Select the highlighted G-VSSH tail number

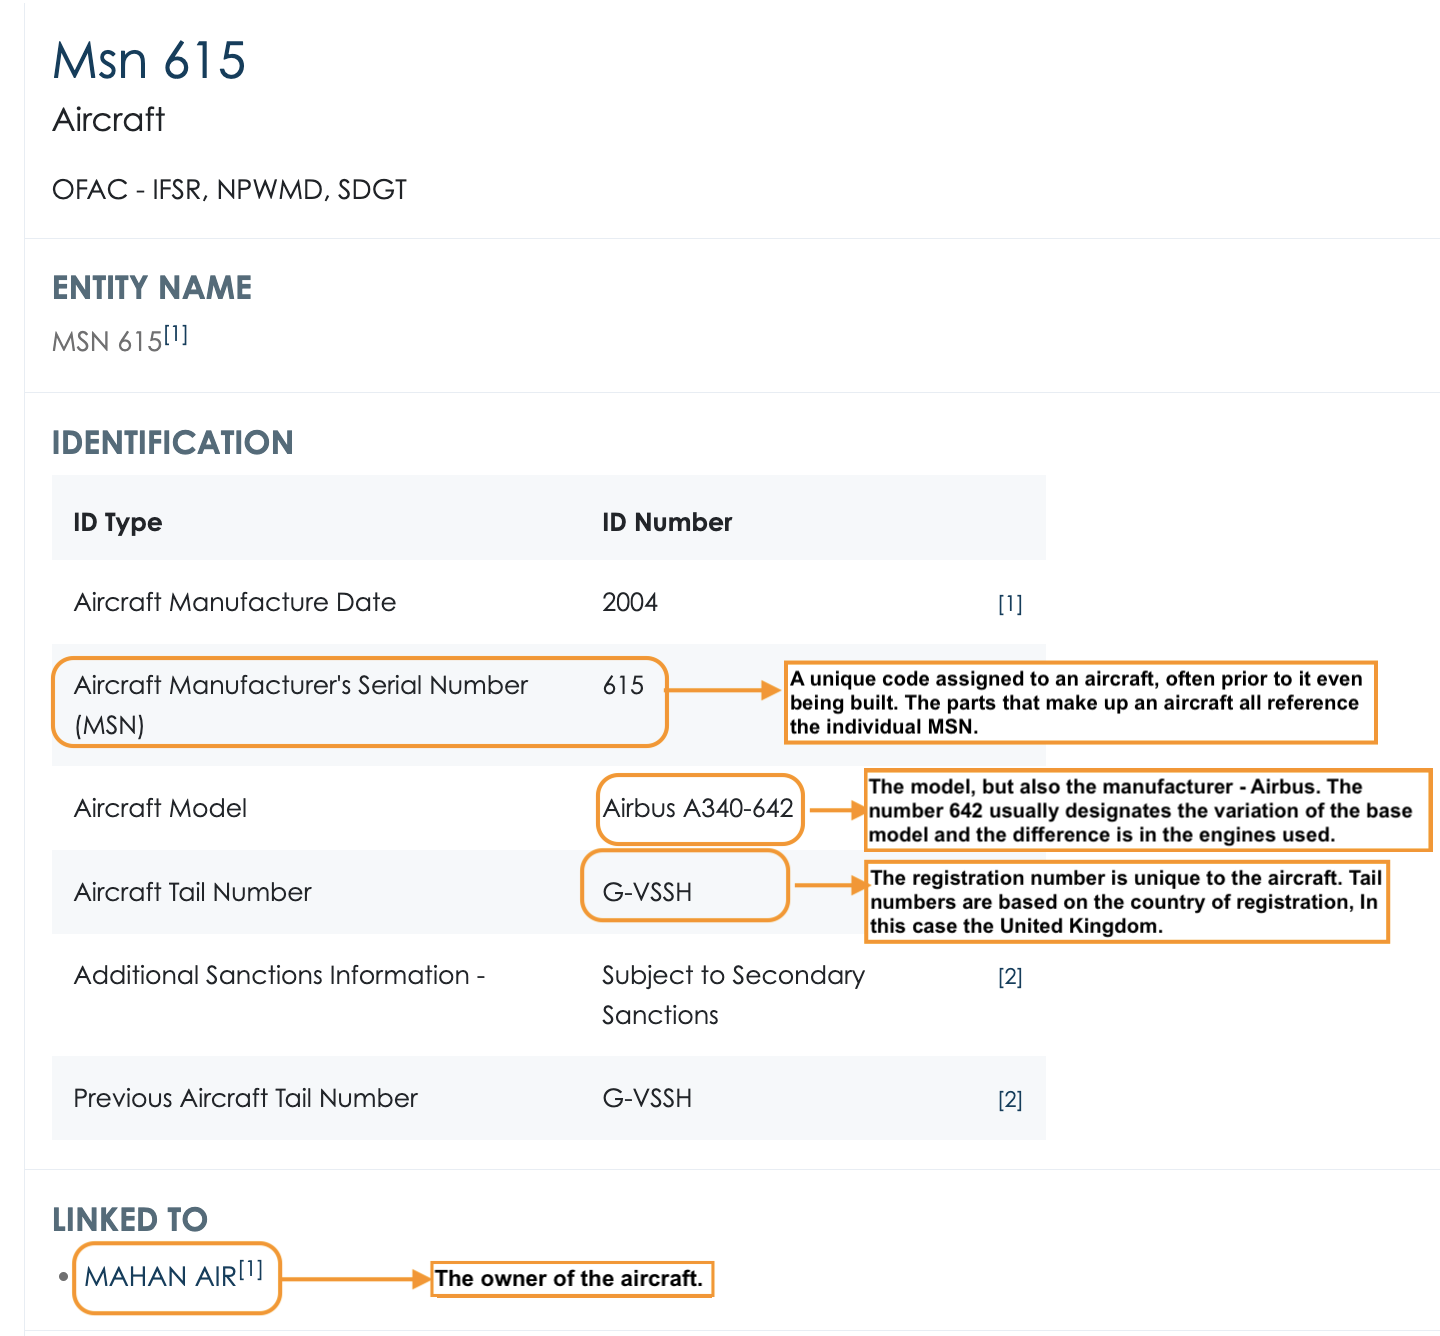pyautogui.click(x=647, y=892)
